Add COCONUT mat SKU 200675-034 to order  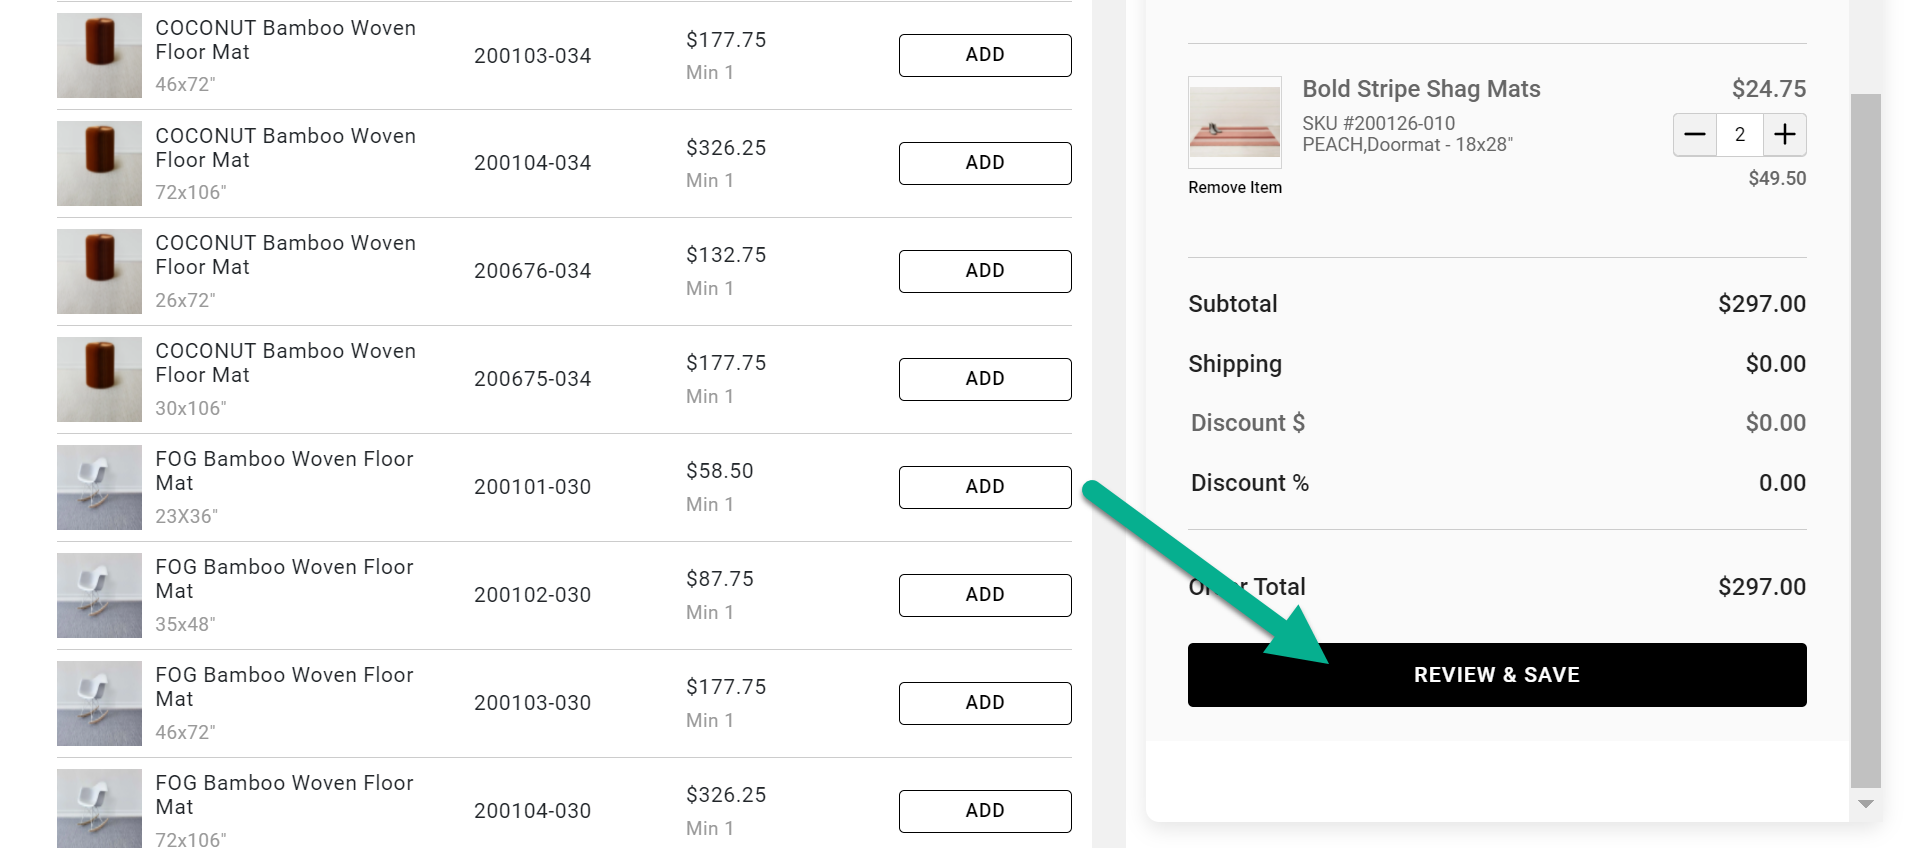click(984, 379)
